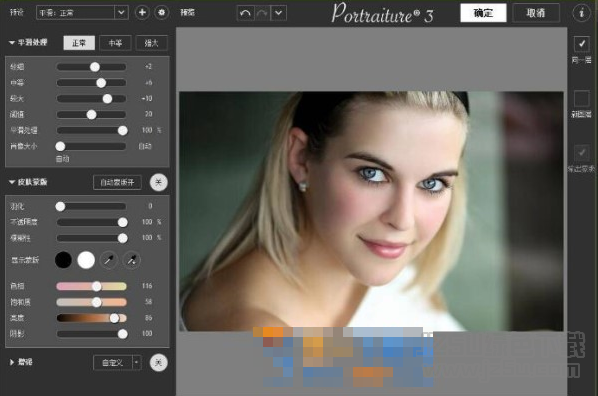Toggle skin mask round on/off button
This screenshot has width=598, height=396.
pos(159,182)
